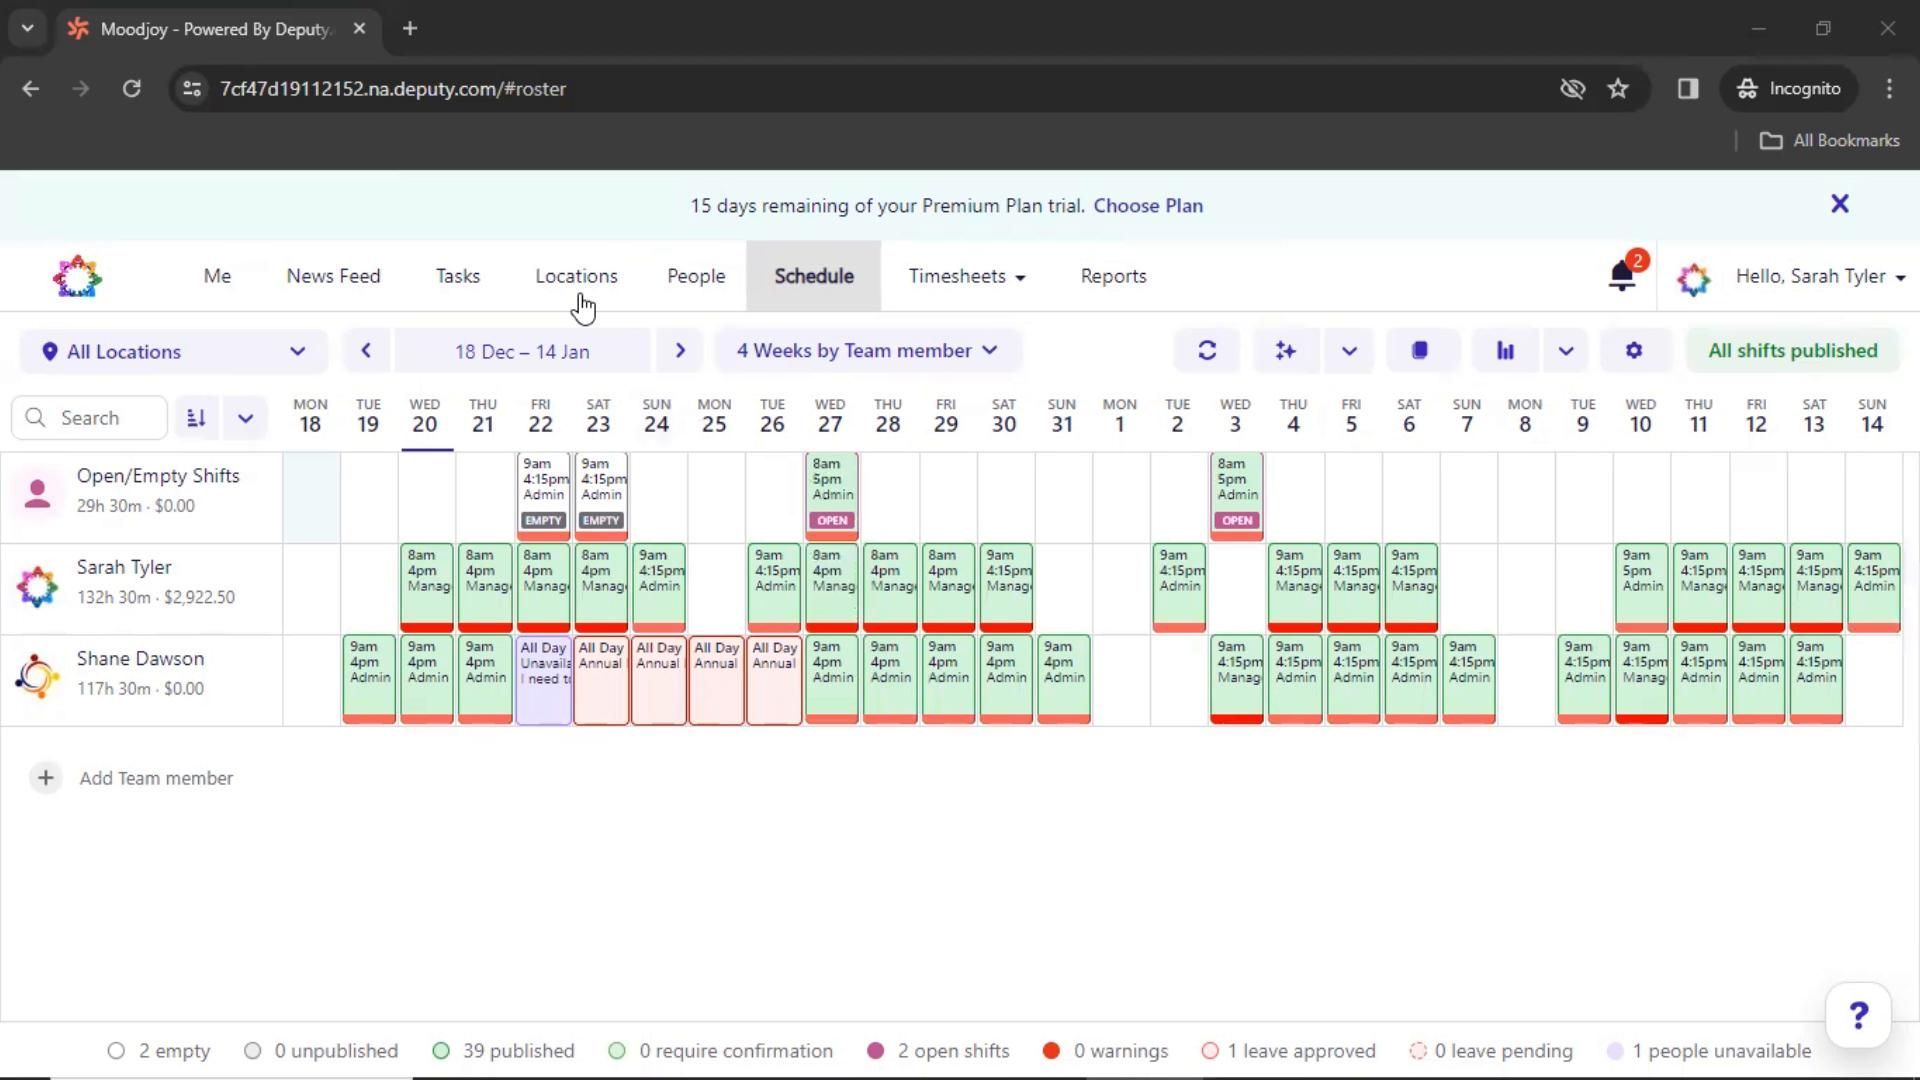Go to previous date range arrow
The width and height of the screenshot is (1920, 1080).
point(366,351)
